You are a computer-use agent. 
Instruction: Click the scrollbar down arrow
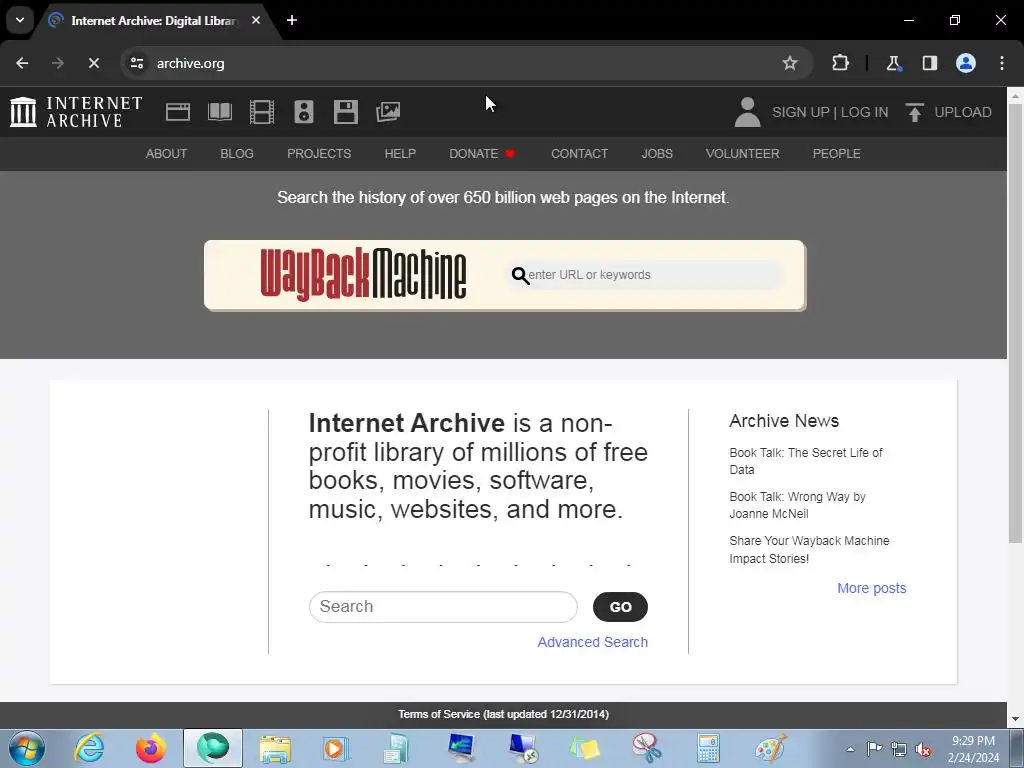pos(1015,720)
